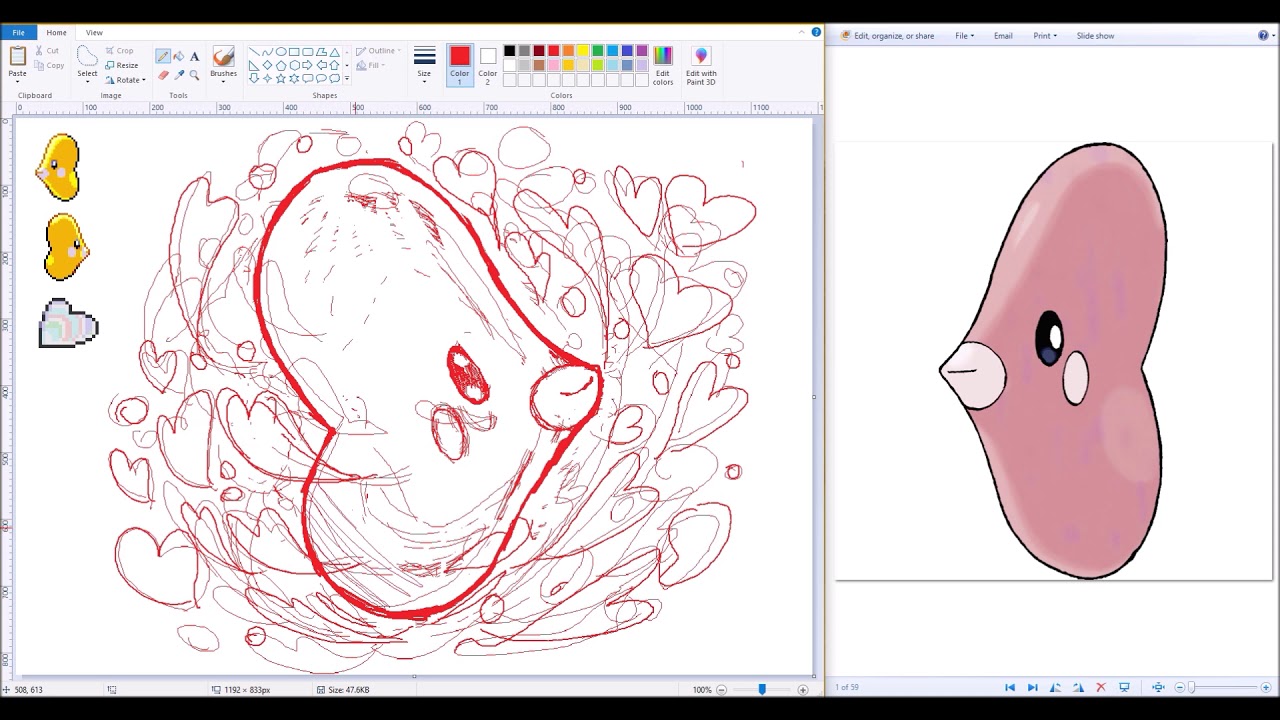
Task: Click the shape Fill button
Action: pyautogui.click(x=371, y=65)
